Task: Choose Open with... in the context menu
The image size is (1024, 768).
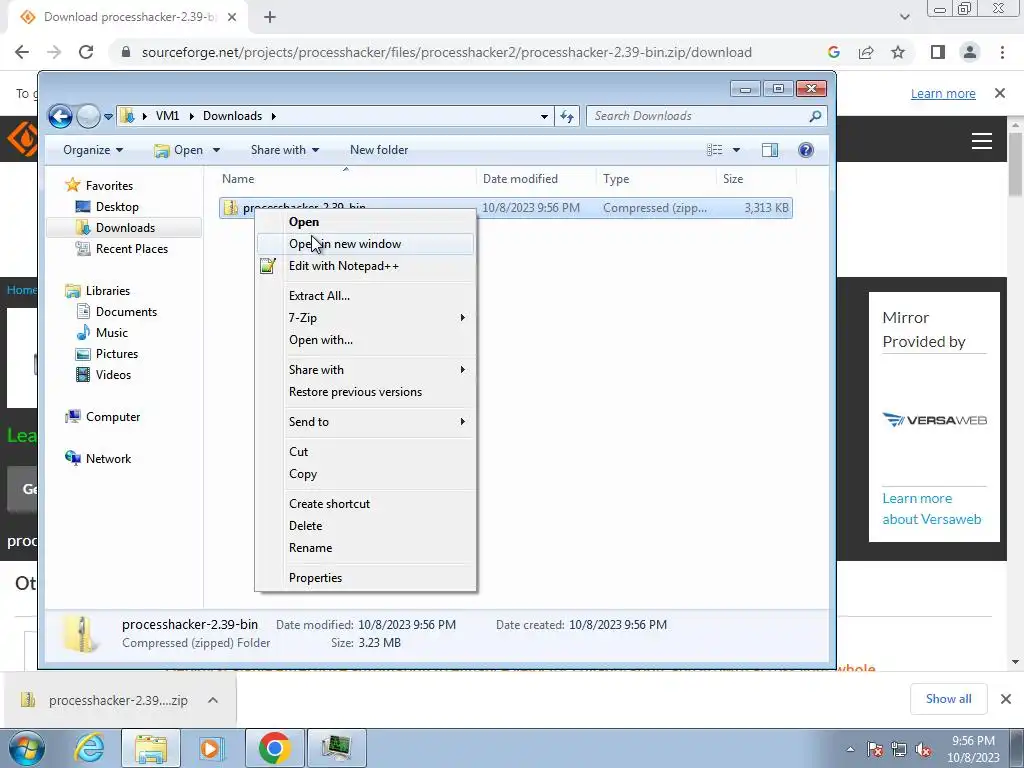Action: (x=365, y=340)
